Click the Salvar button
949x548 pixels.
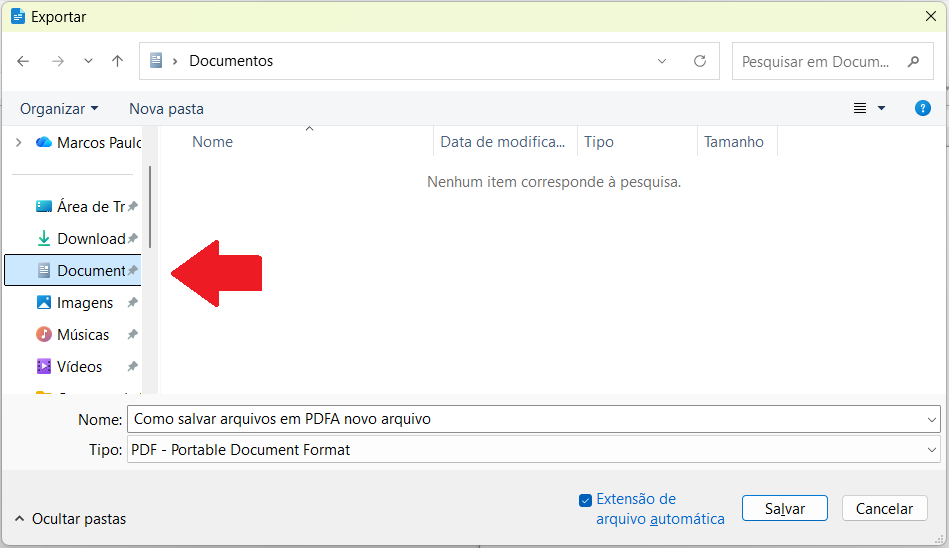pyautogui.click(x=785, y=509)
